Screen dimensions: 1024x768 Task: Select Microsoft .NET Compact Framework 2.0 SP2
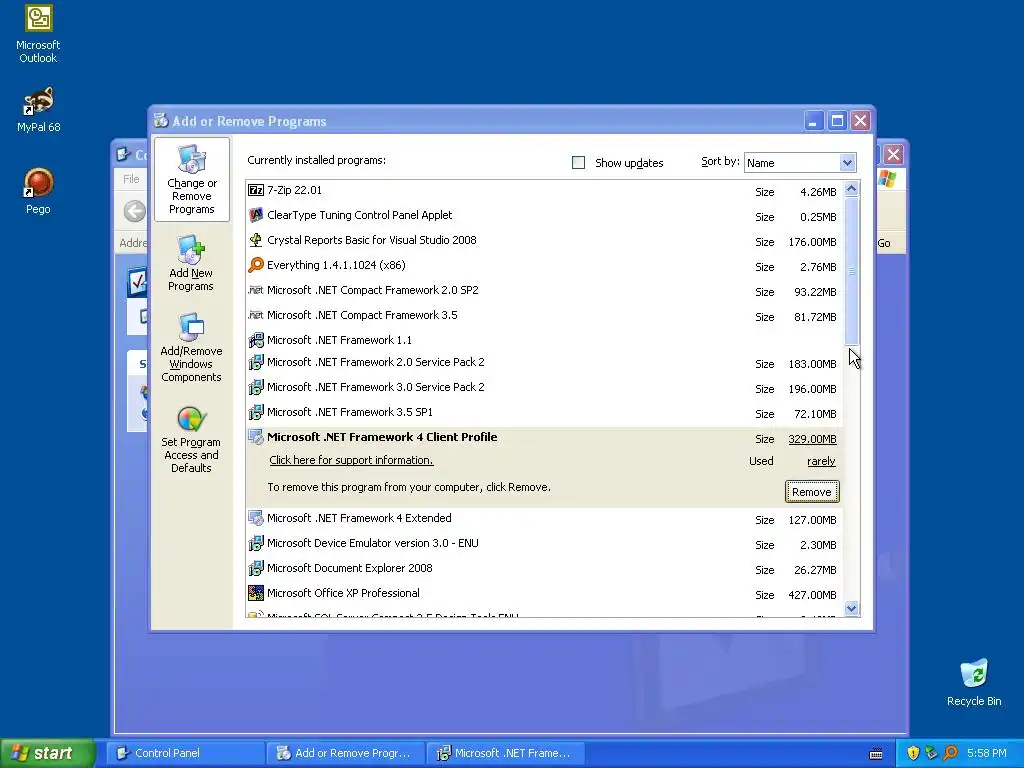click(x=545, y=291)
